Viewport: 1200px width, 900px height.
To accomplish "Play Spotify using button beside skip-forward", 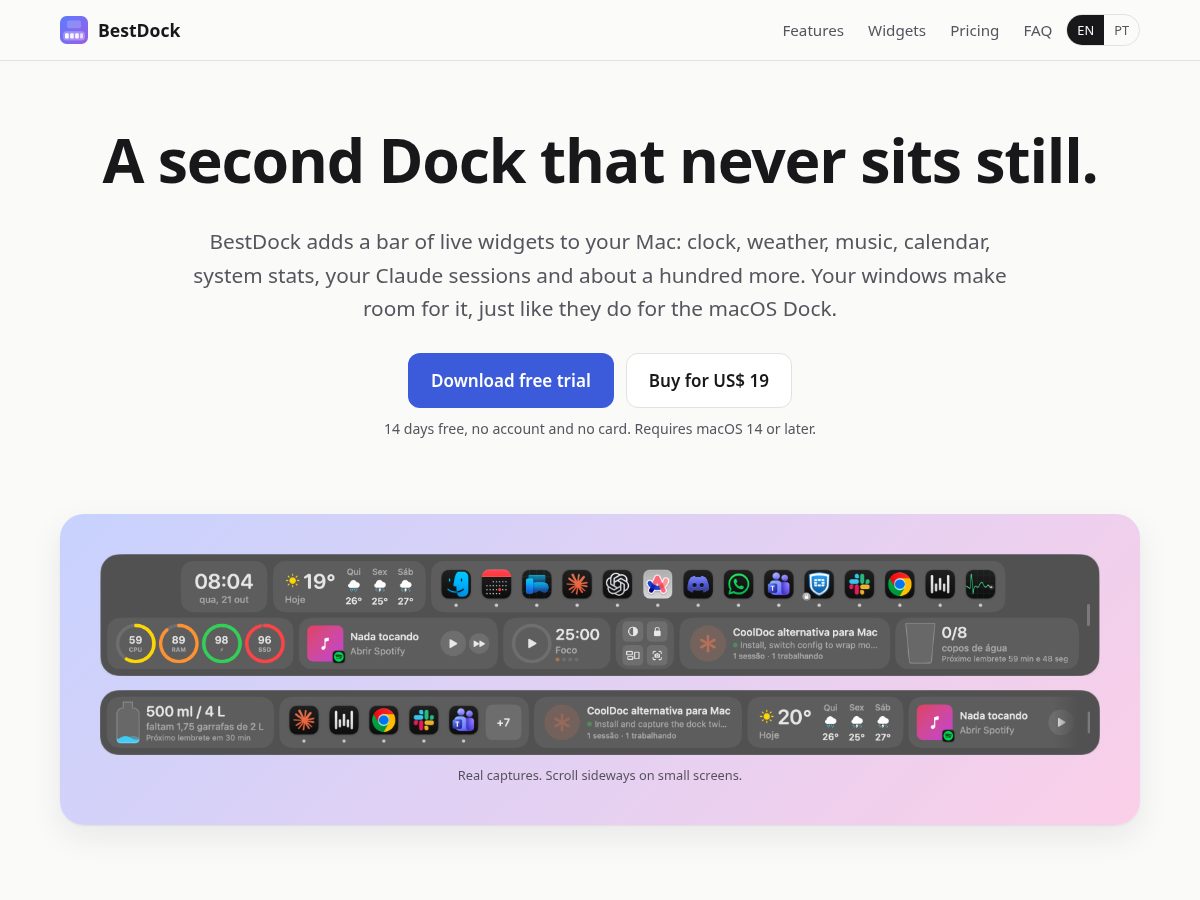I will [x=453, y=643].
